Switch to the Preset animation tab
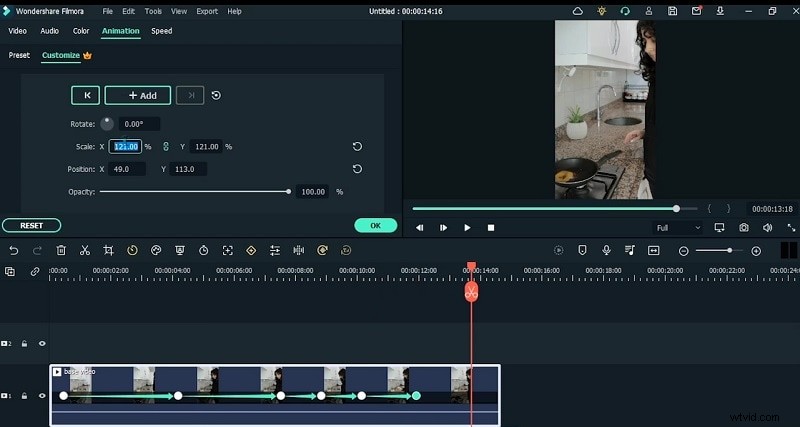 (19, 55)
